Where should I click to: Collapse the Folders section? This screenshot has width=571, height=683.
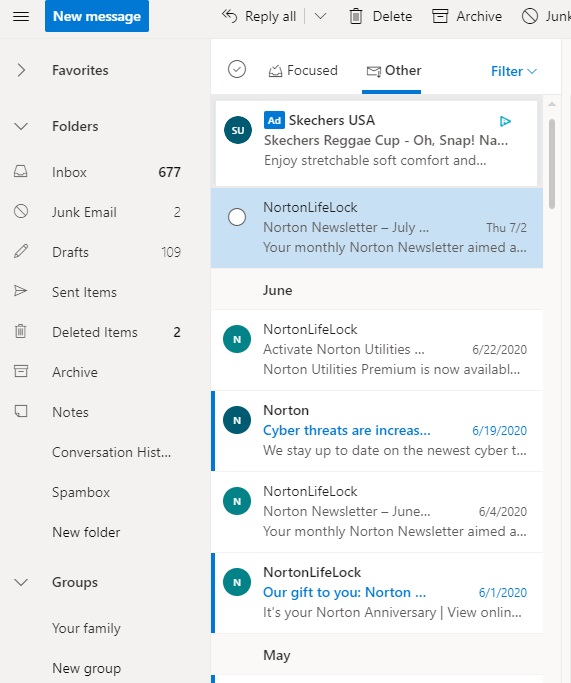pyautogui.click(x=20, y=126)
